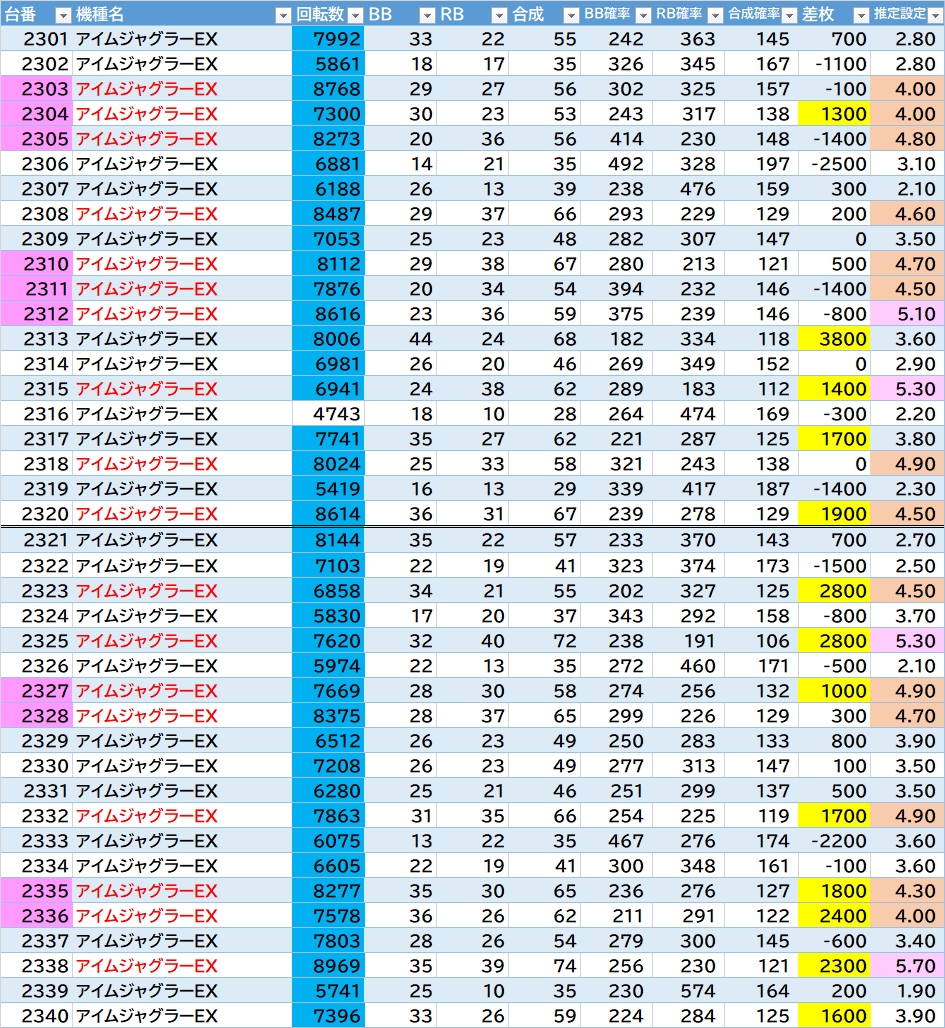Open the 機種名 column filter dropdown
The image size is (945, 1028).
click(x=283, y=15)
